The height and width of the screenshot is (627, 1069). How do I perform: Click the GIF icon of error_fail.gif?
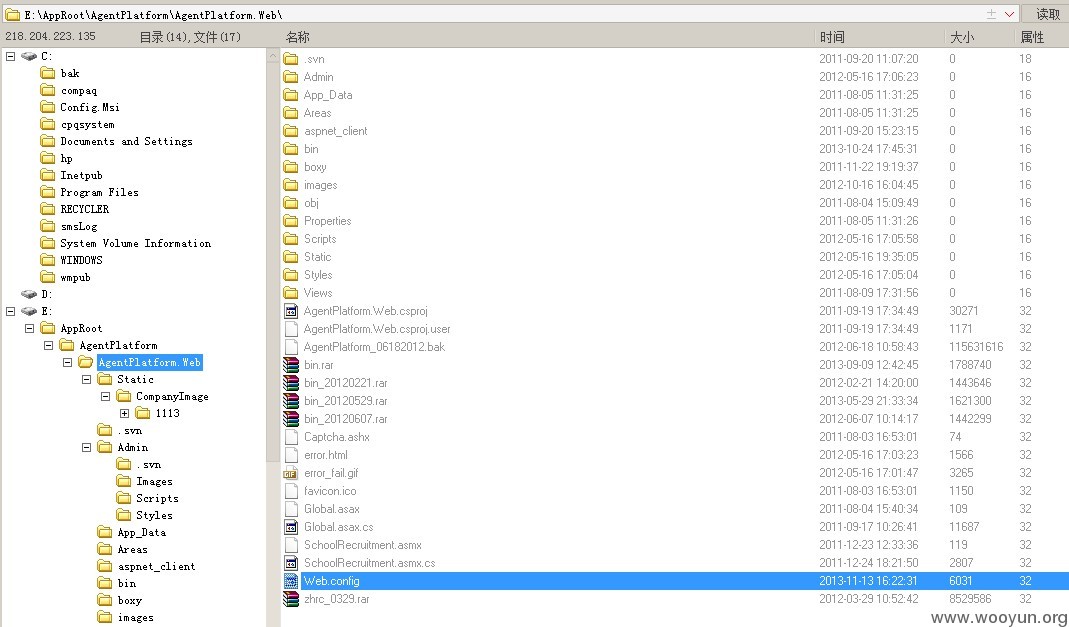[291, 473]
